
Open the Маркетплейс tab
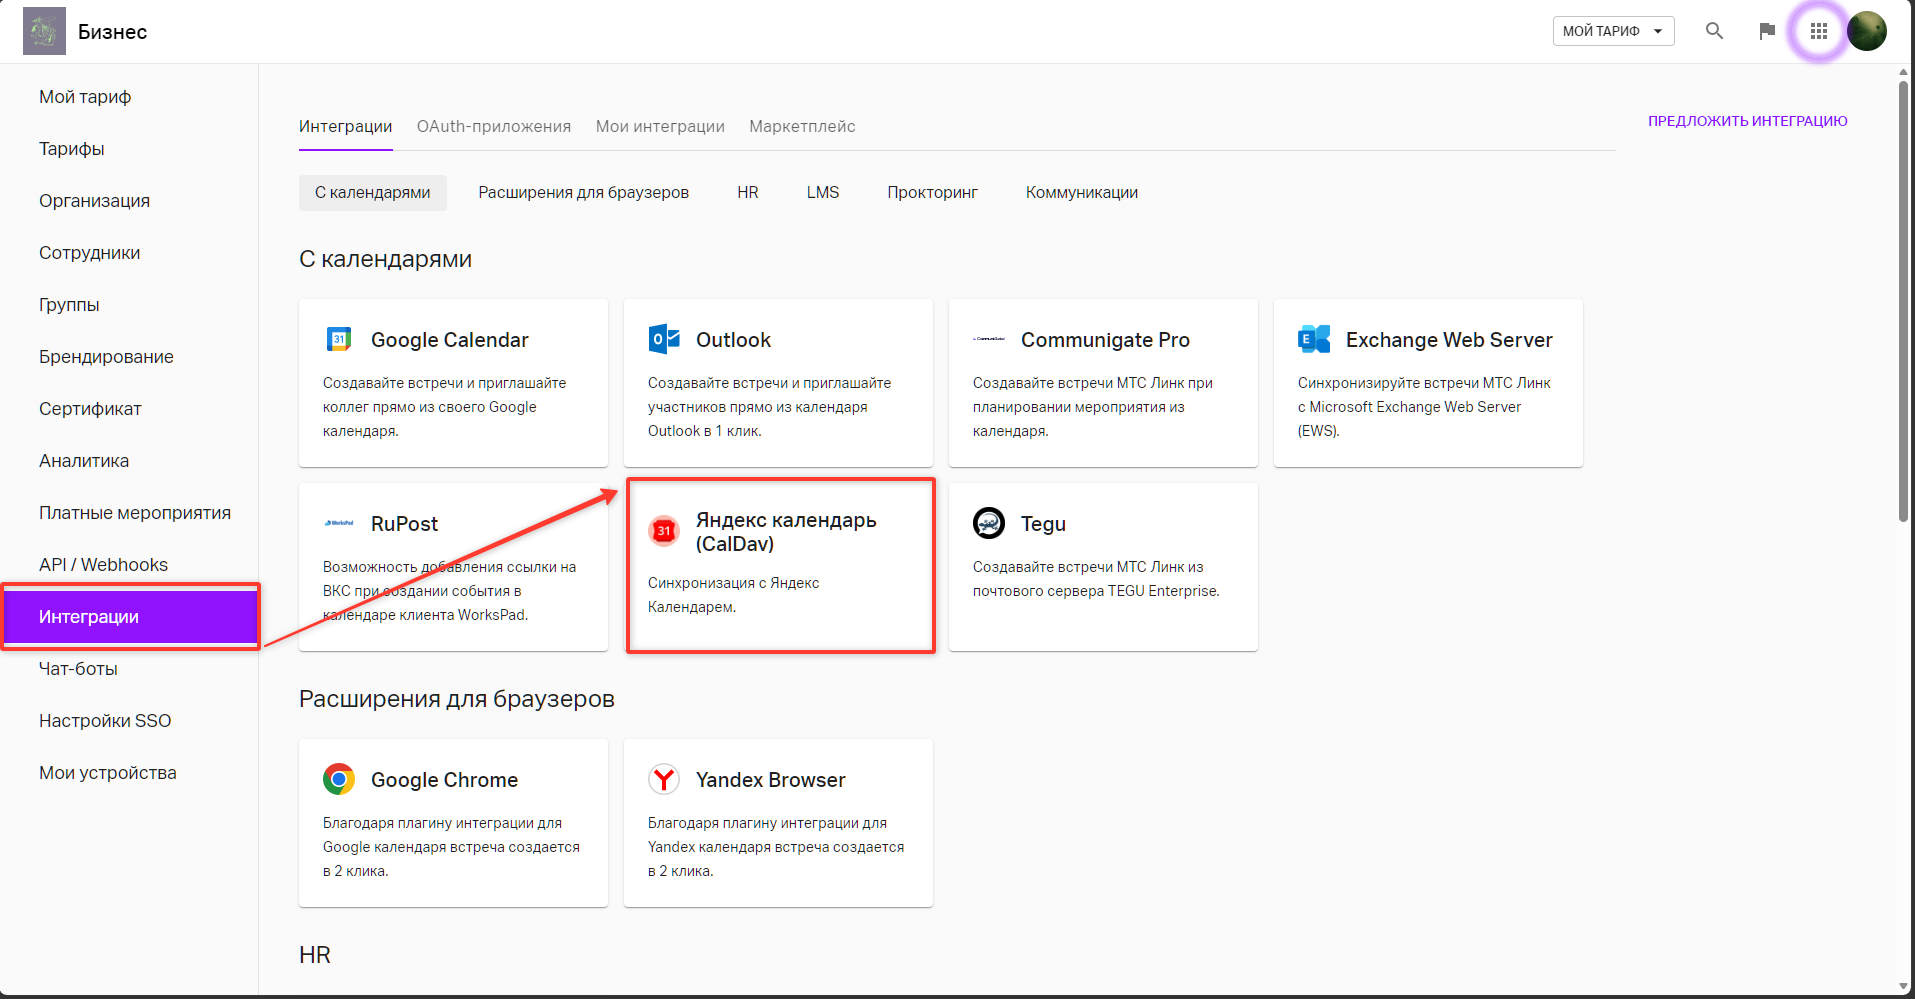tap(802, 127)
